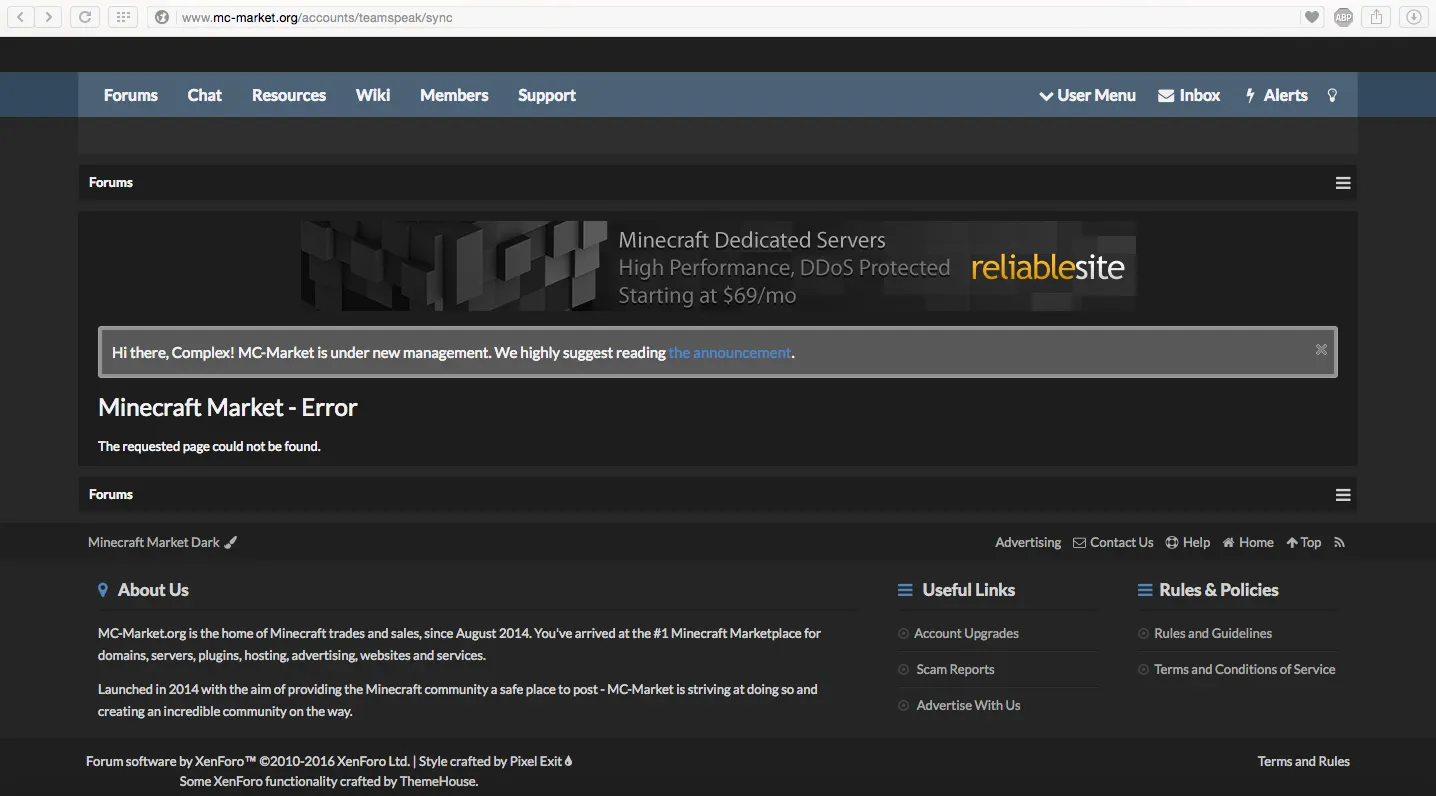Click Terms and Rules in bottom footer
This screenshot has height=796, width=1436.
(x=1304, y=761)
